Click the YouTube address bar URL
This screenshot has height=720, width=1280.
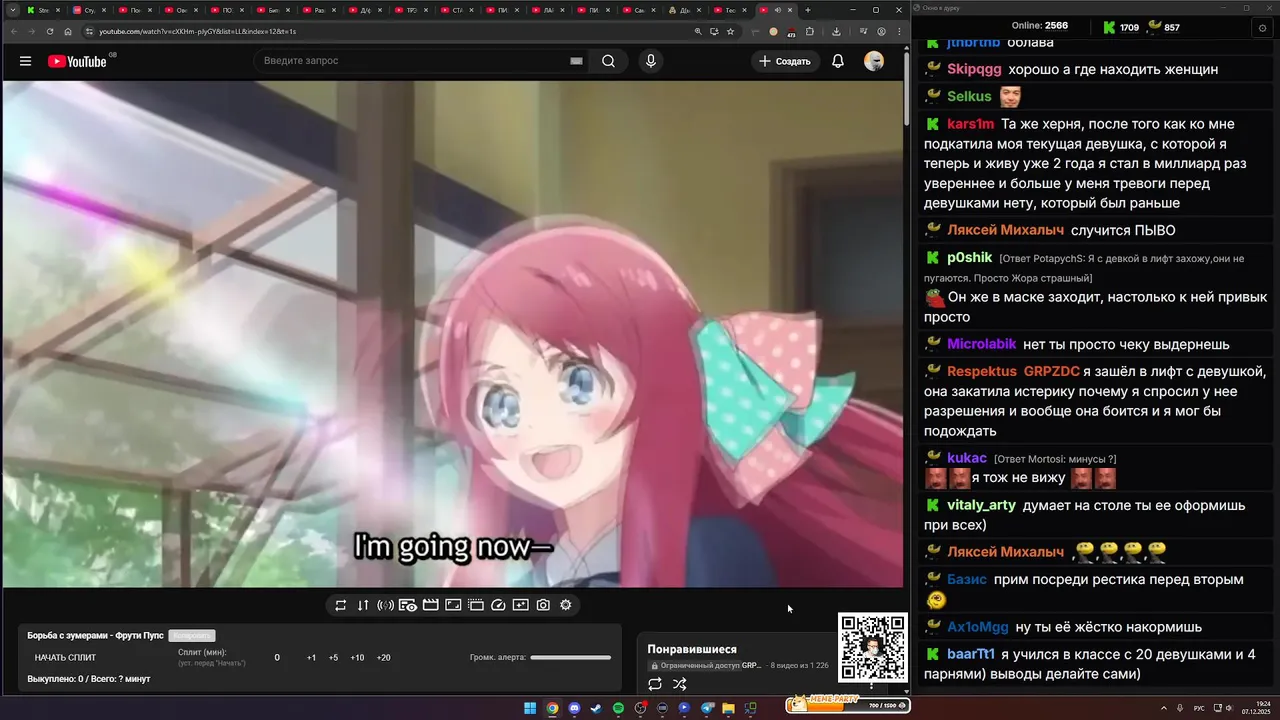pos(198,31)
